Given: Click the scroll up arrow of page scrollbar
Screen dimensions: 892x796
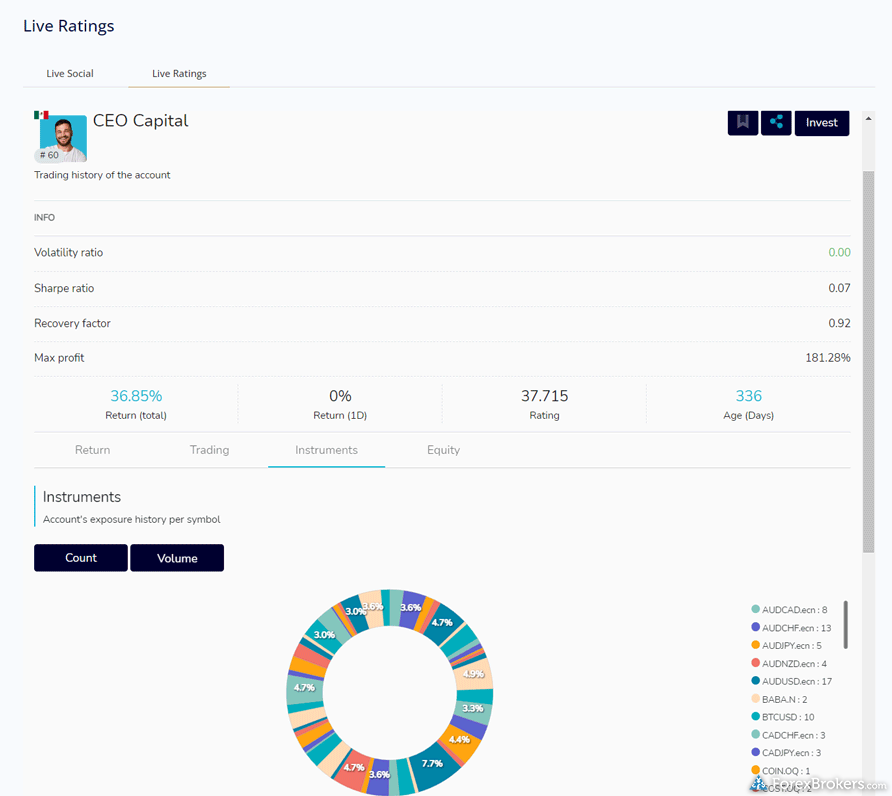Looking at the screenshot, I should point(868,119).
